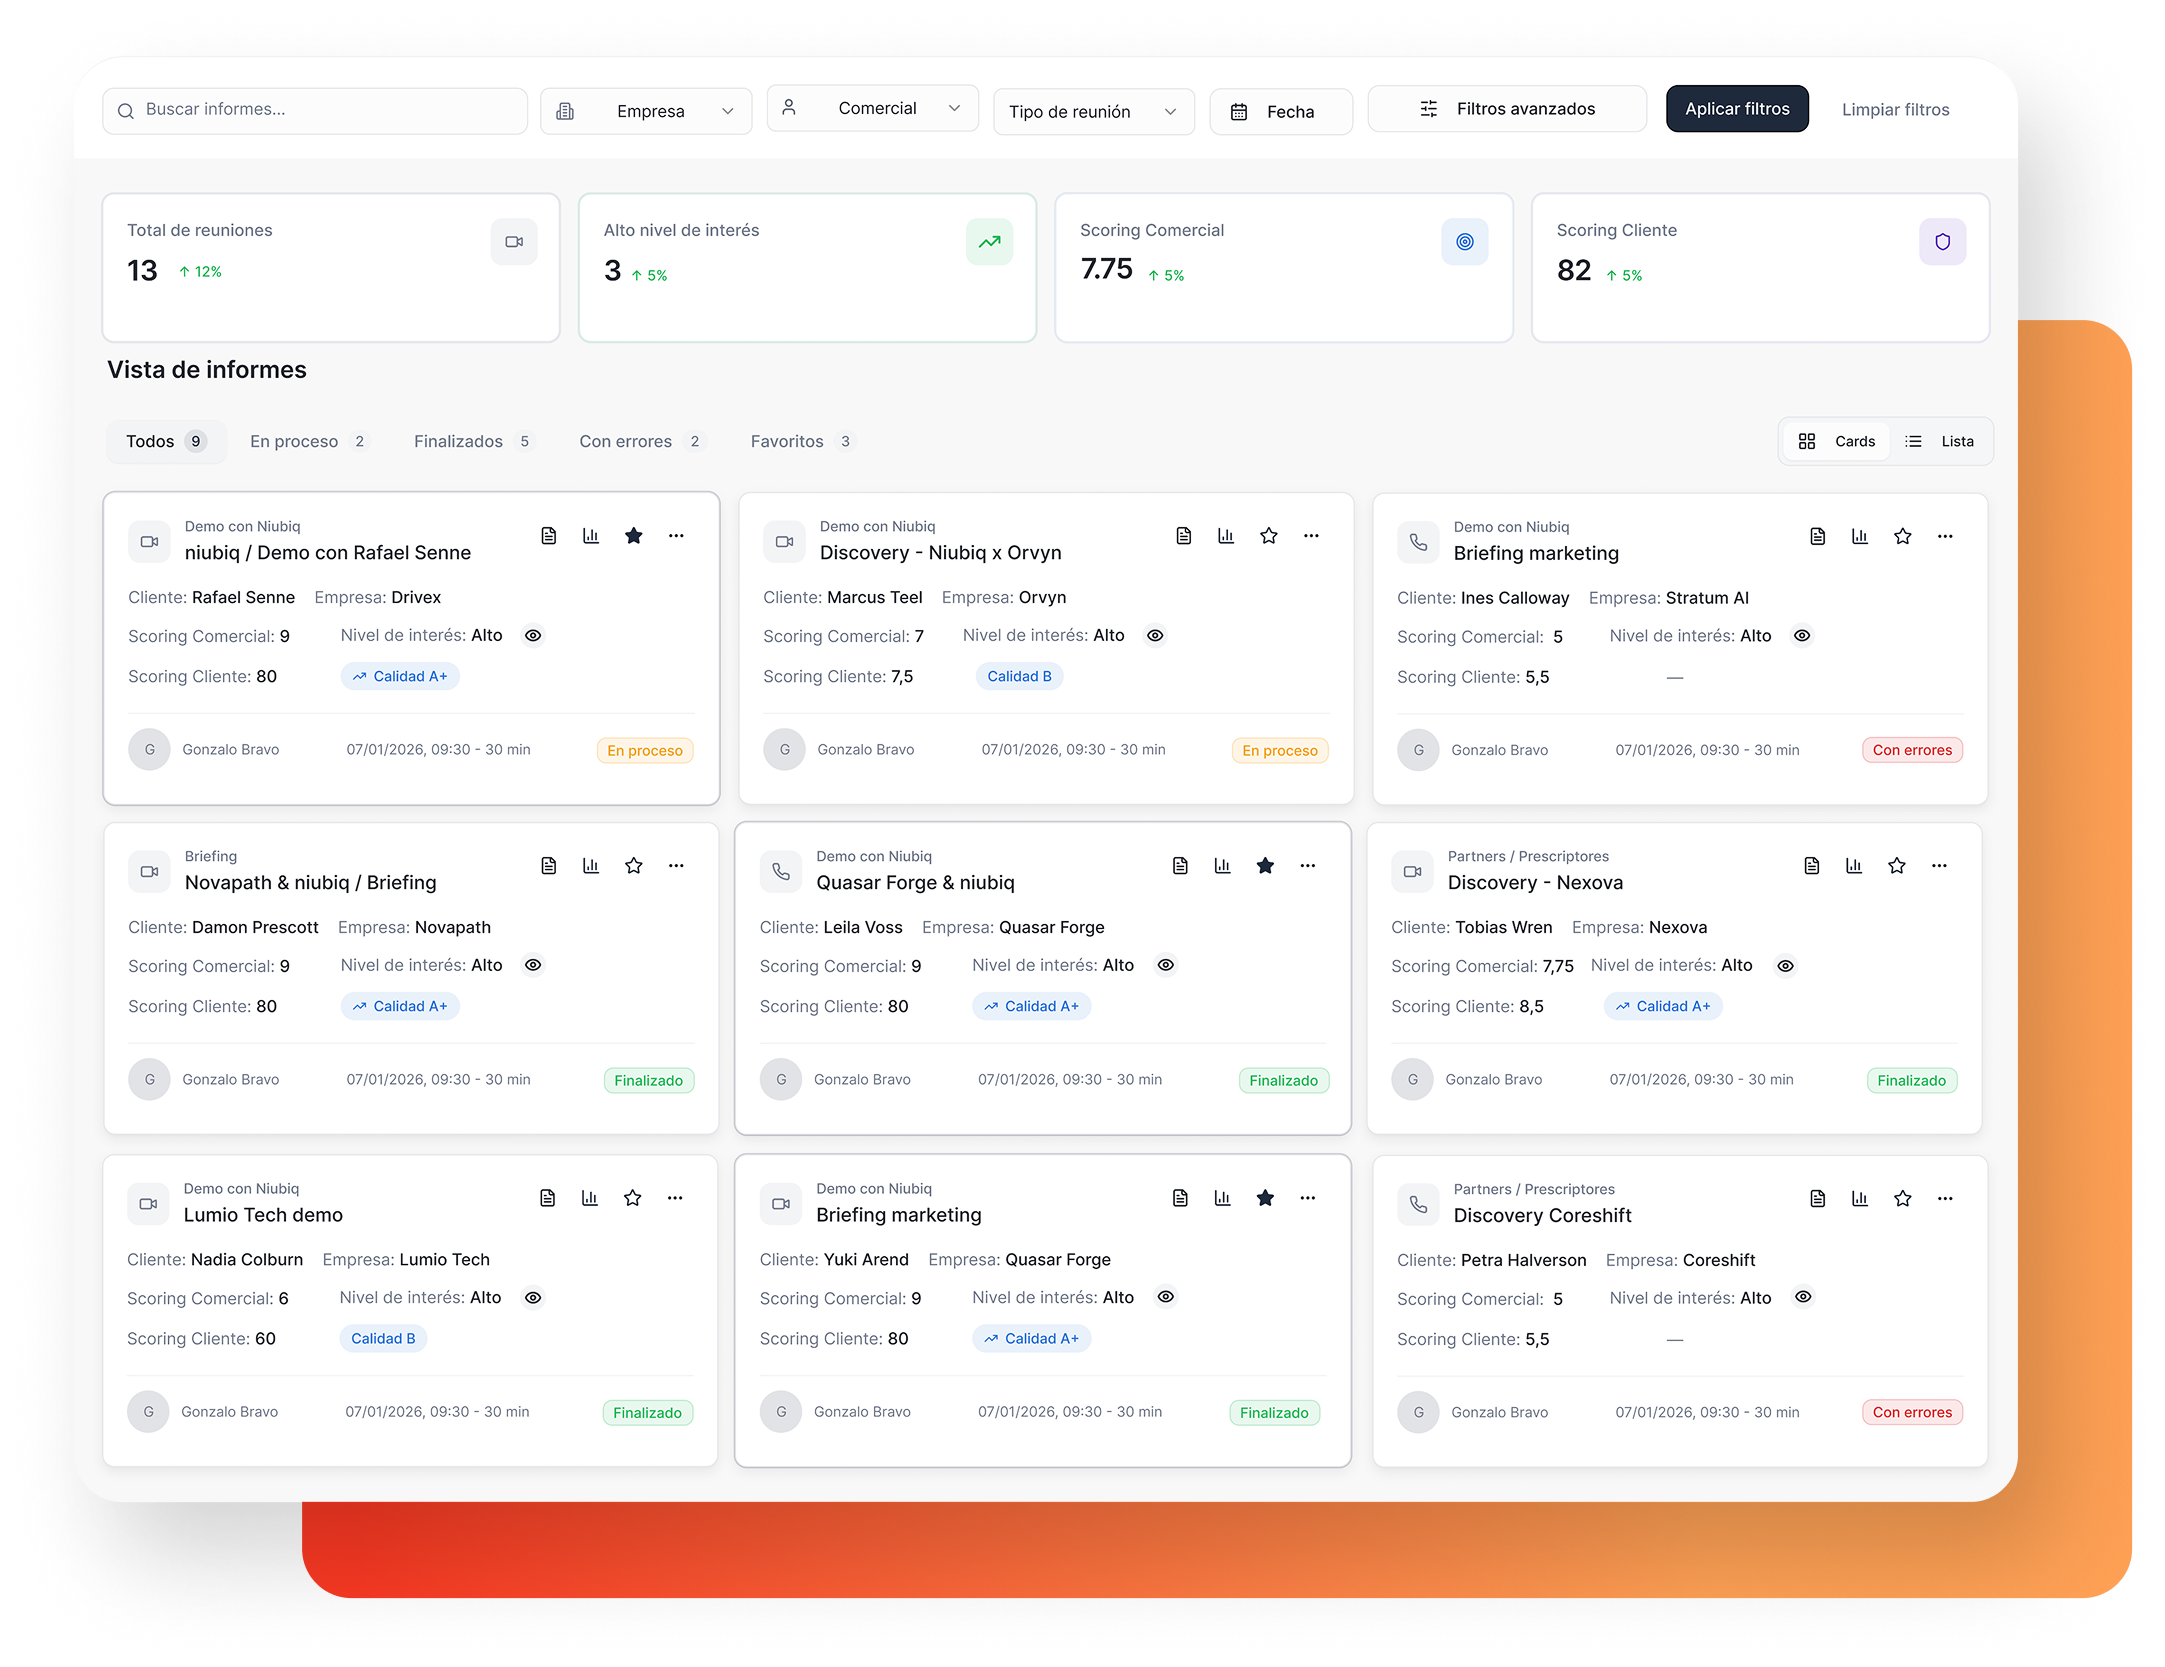
Task: Open the Quasar Forge & niubiq report title
Action: click(x=915, y=883)
